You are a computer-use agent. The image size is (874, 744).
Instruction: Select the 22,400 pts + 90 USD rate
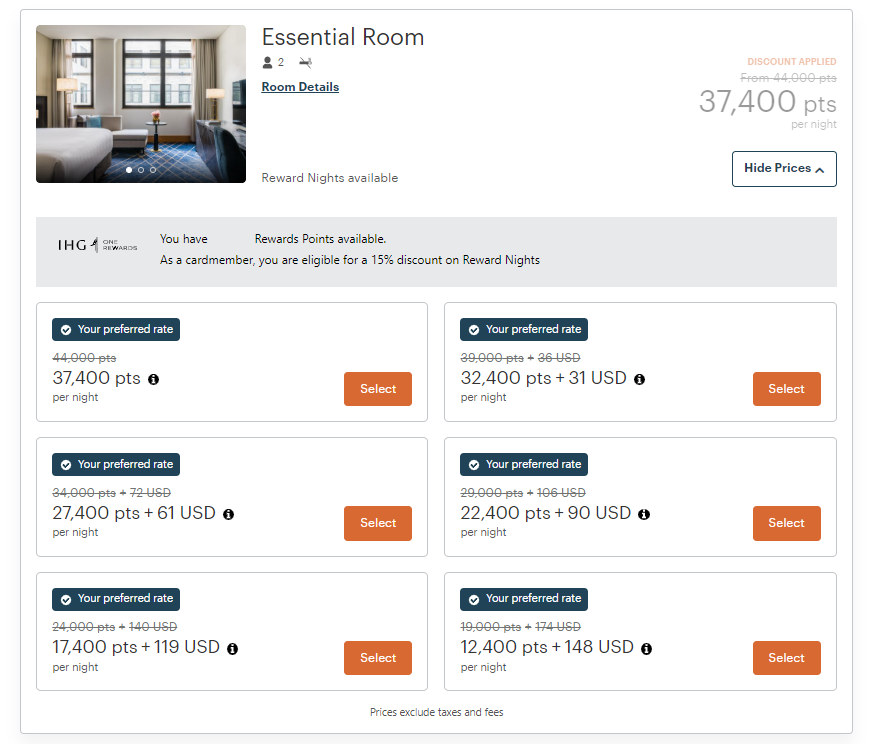pos(786,523)
